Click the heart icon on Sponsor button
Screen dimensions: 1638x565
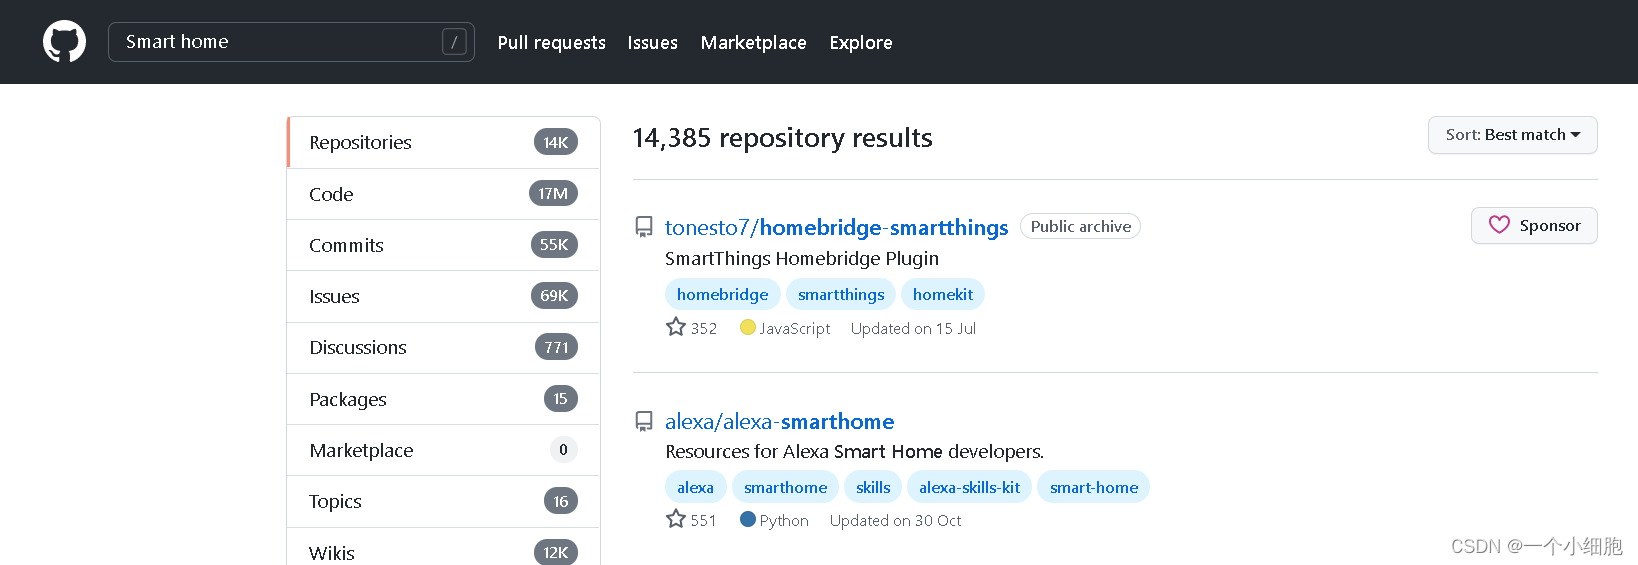click(1499, 225)
